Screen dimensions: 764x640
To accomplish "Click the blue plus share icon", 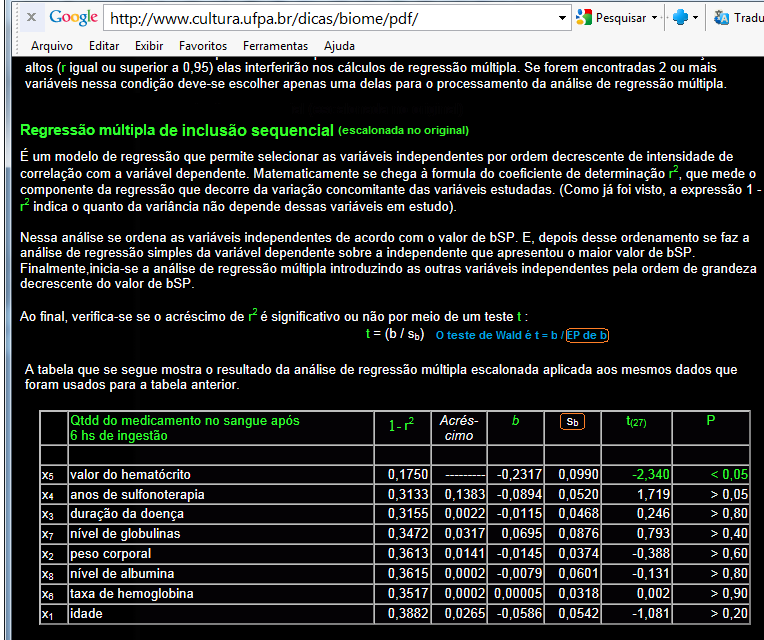I will click(x=680, y=18).
